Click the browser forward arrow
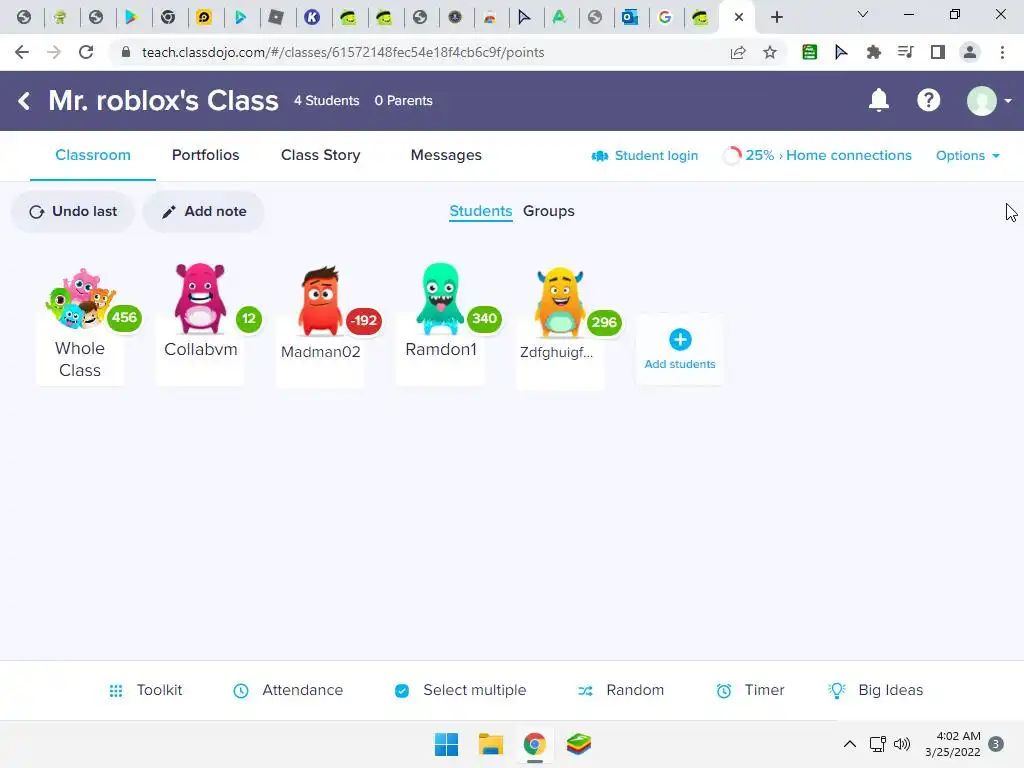1024x768 pixels. pyautogui.click(x=54, y=52)
